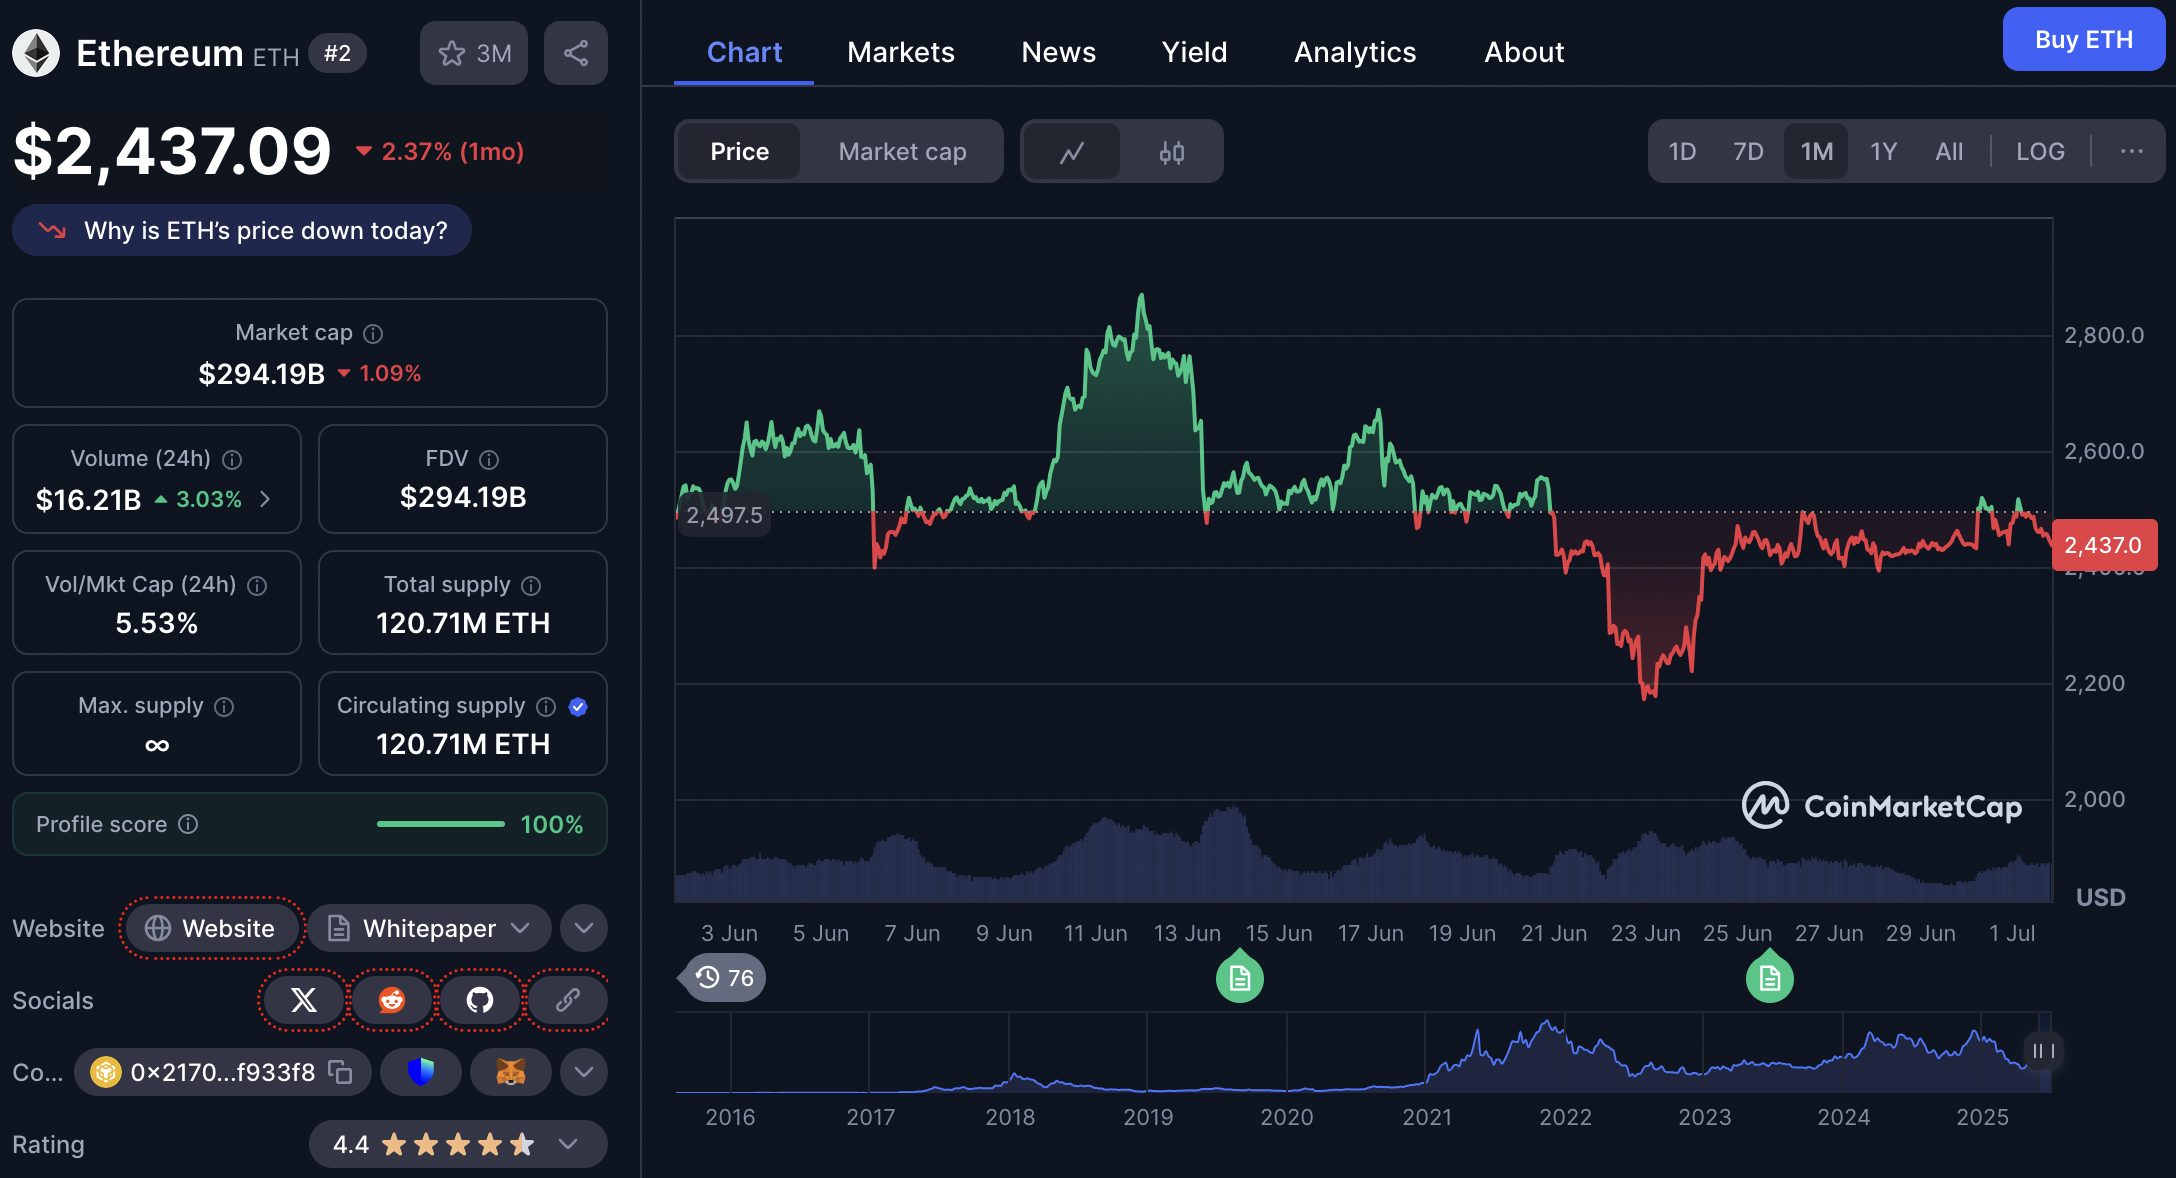The image size is (2176, 1178).
Task: Set chart range to All
Action: [1949, 152]
